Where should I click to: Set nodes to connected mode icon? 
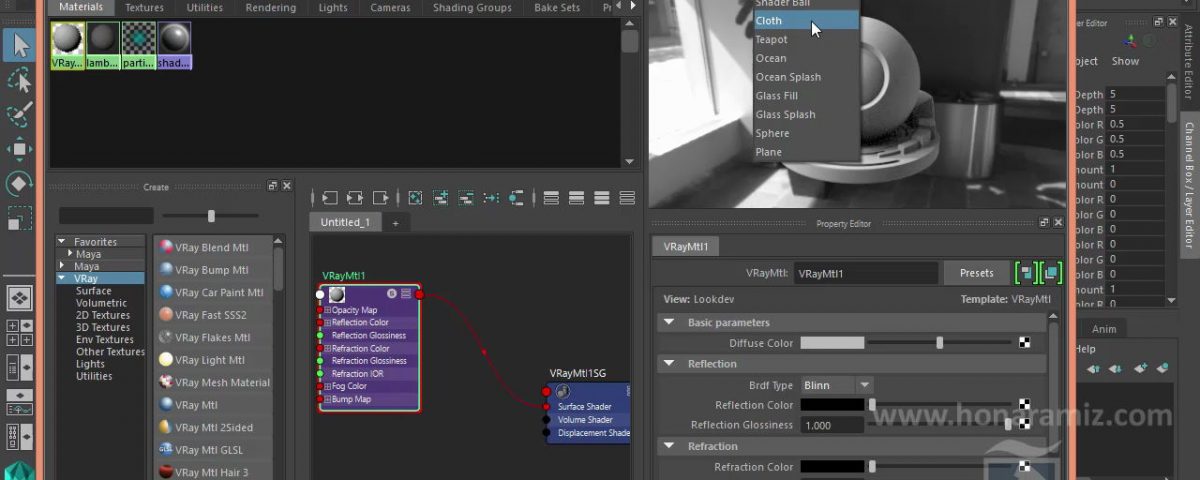click(576, 198)
